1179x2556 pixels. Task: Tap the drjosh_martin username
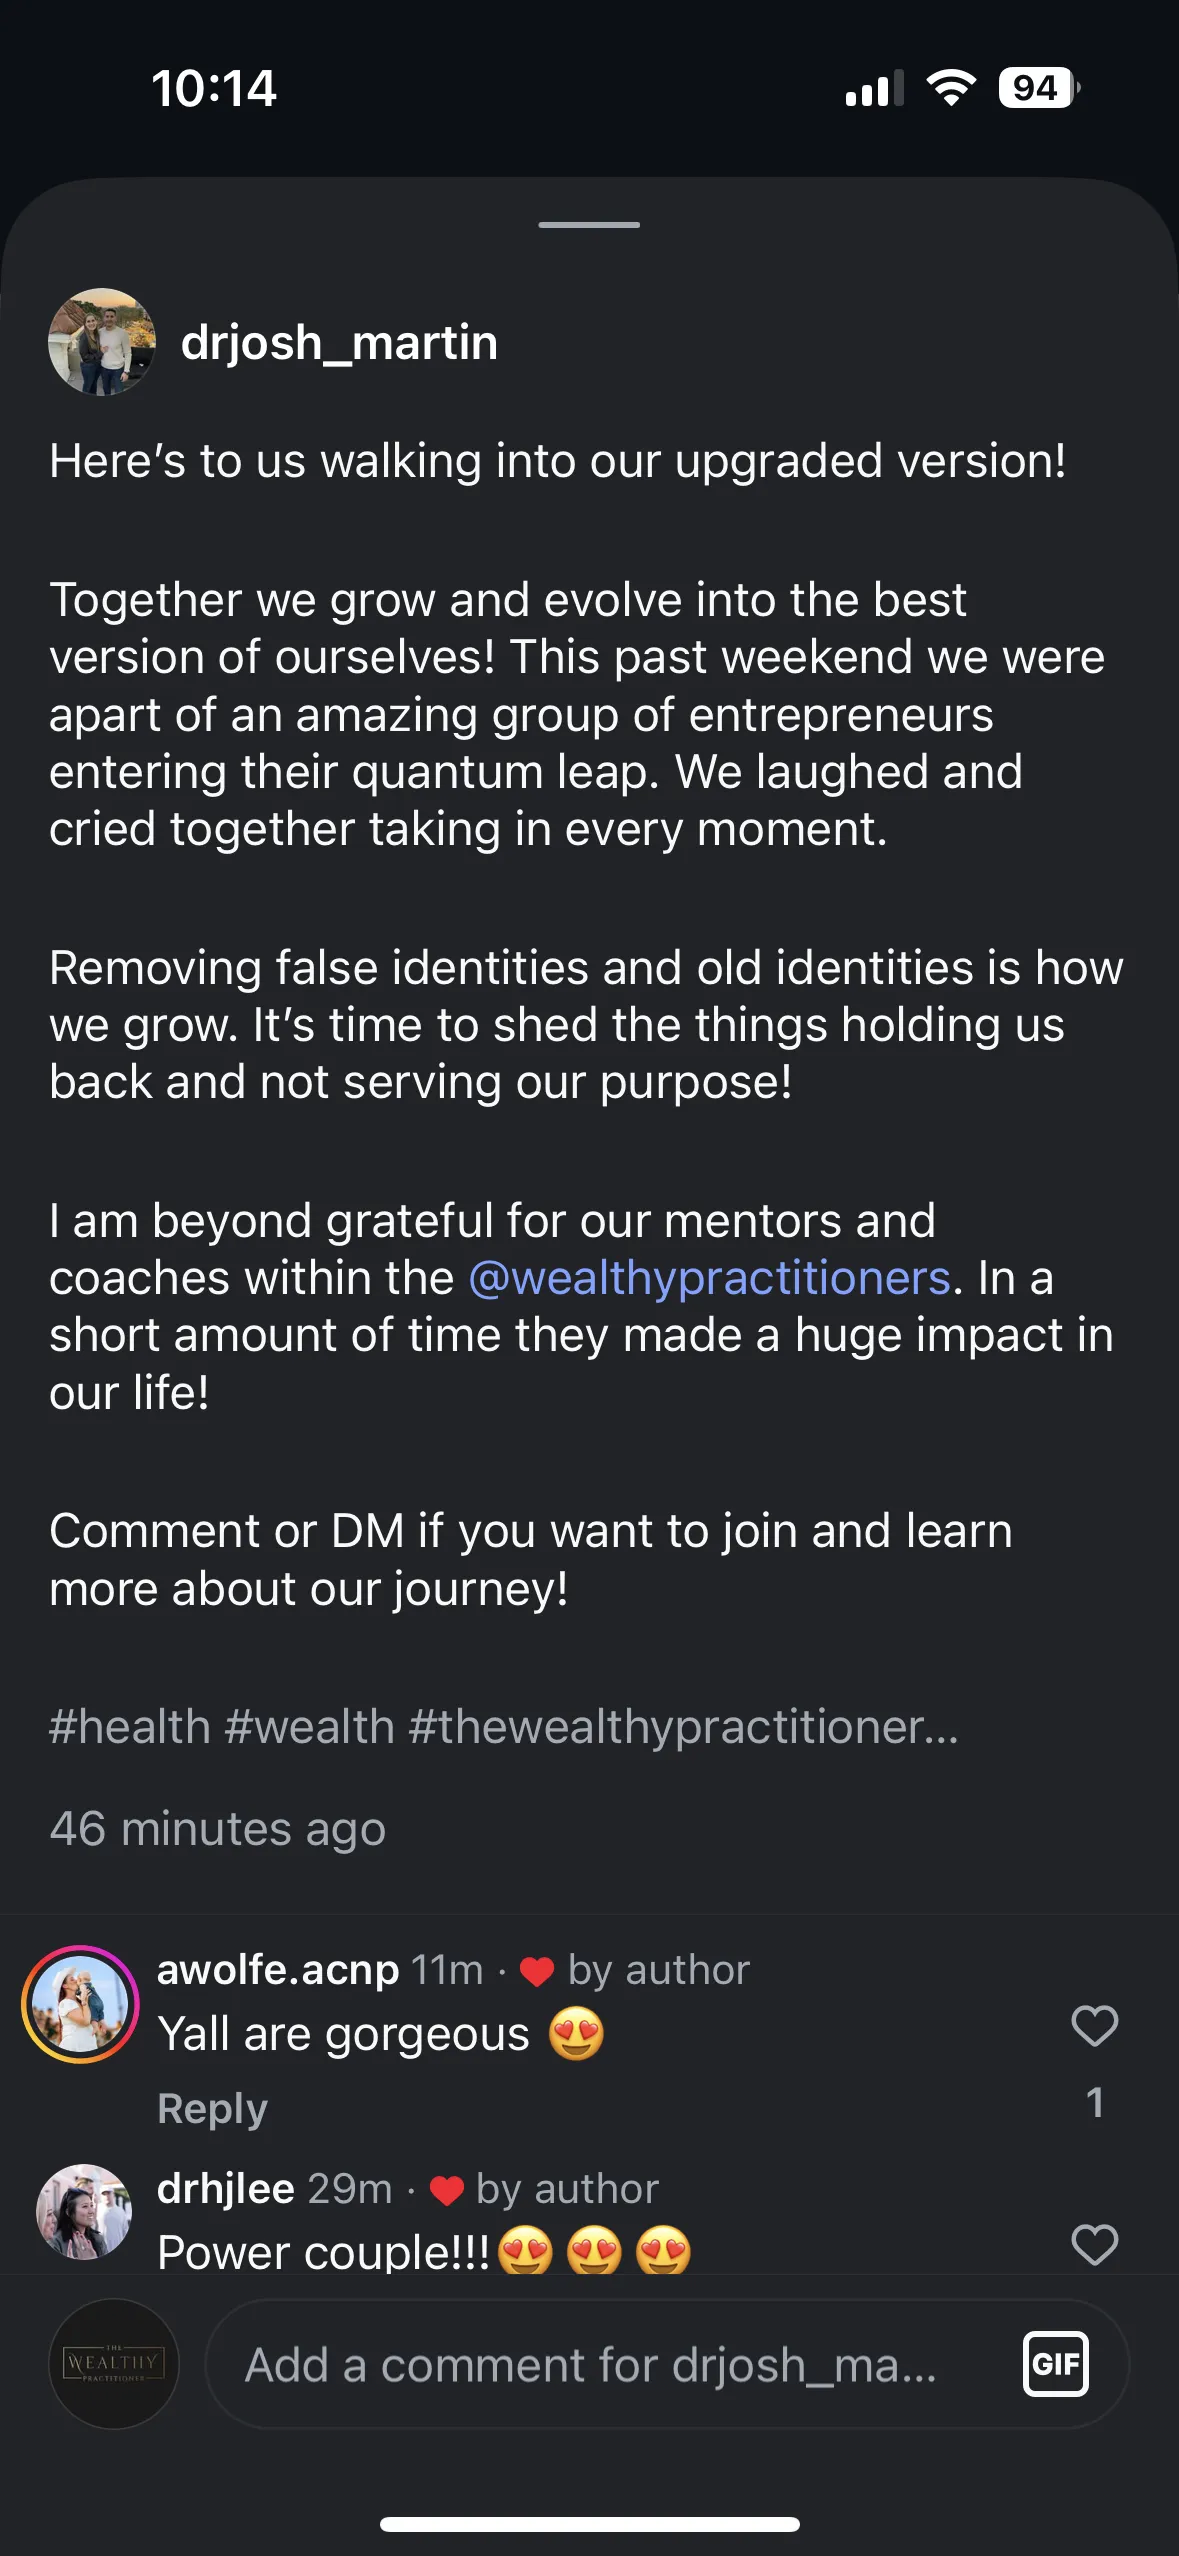pos(339,342)
